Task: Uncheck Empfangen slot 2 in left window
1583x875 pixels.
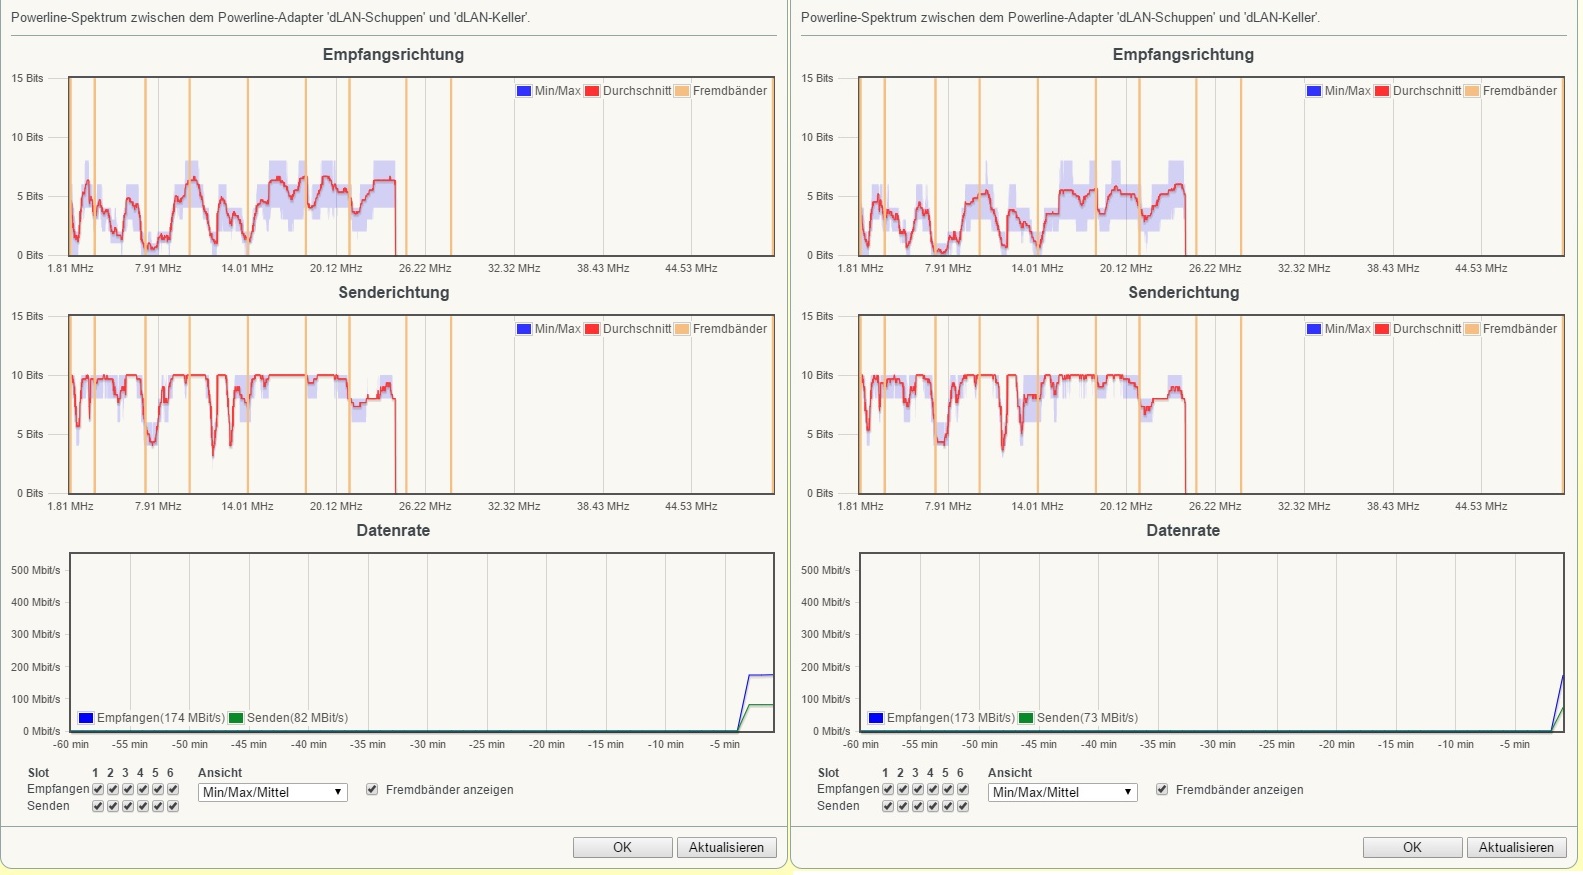Action: pyautogui.click(x=113, y=789)
